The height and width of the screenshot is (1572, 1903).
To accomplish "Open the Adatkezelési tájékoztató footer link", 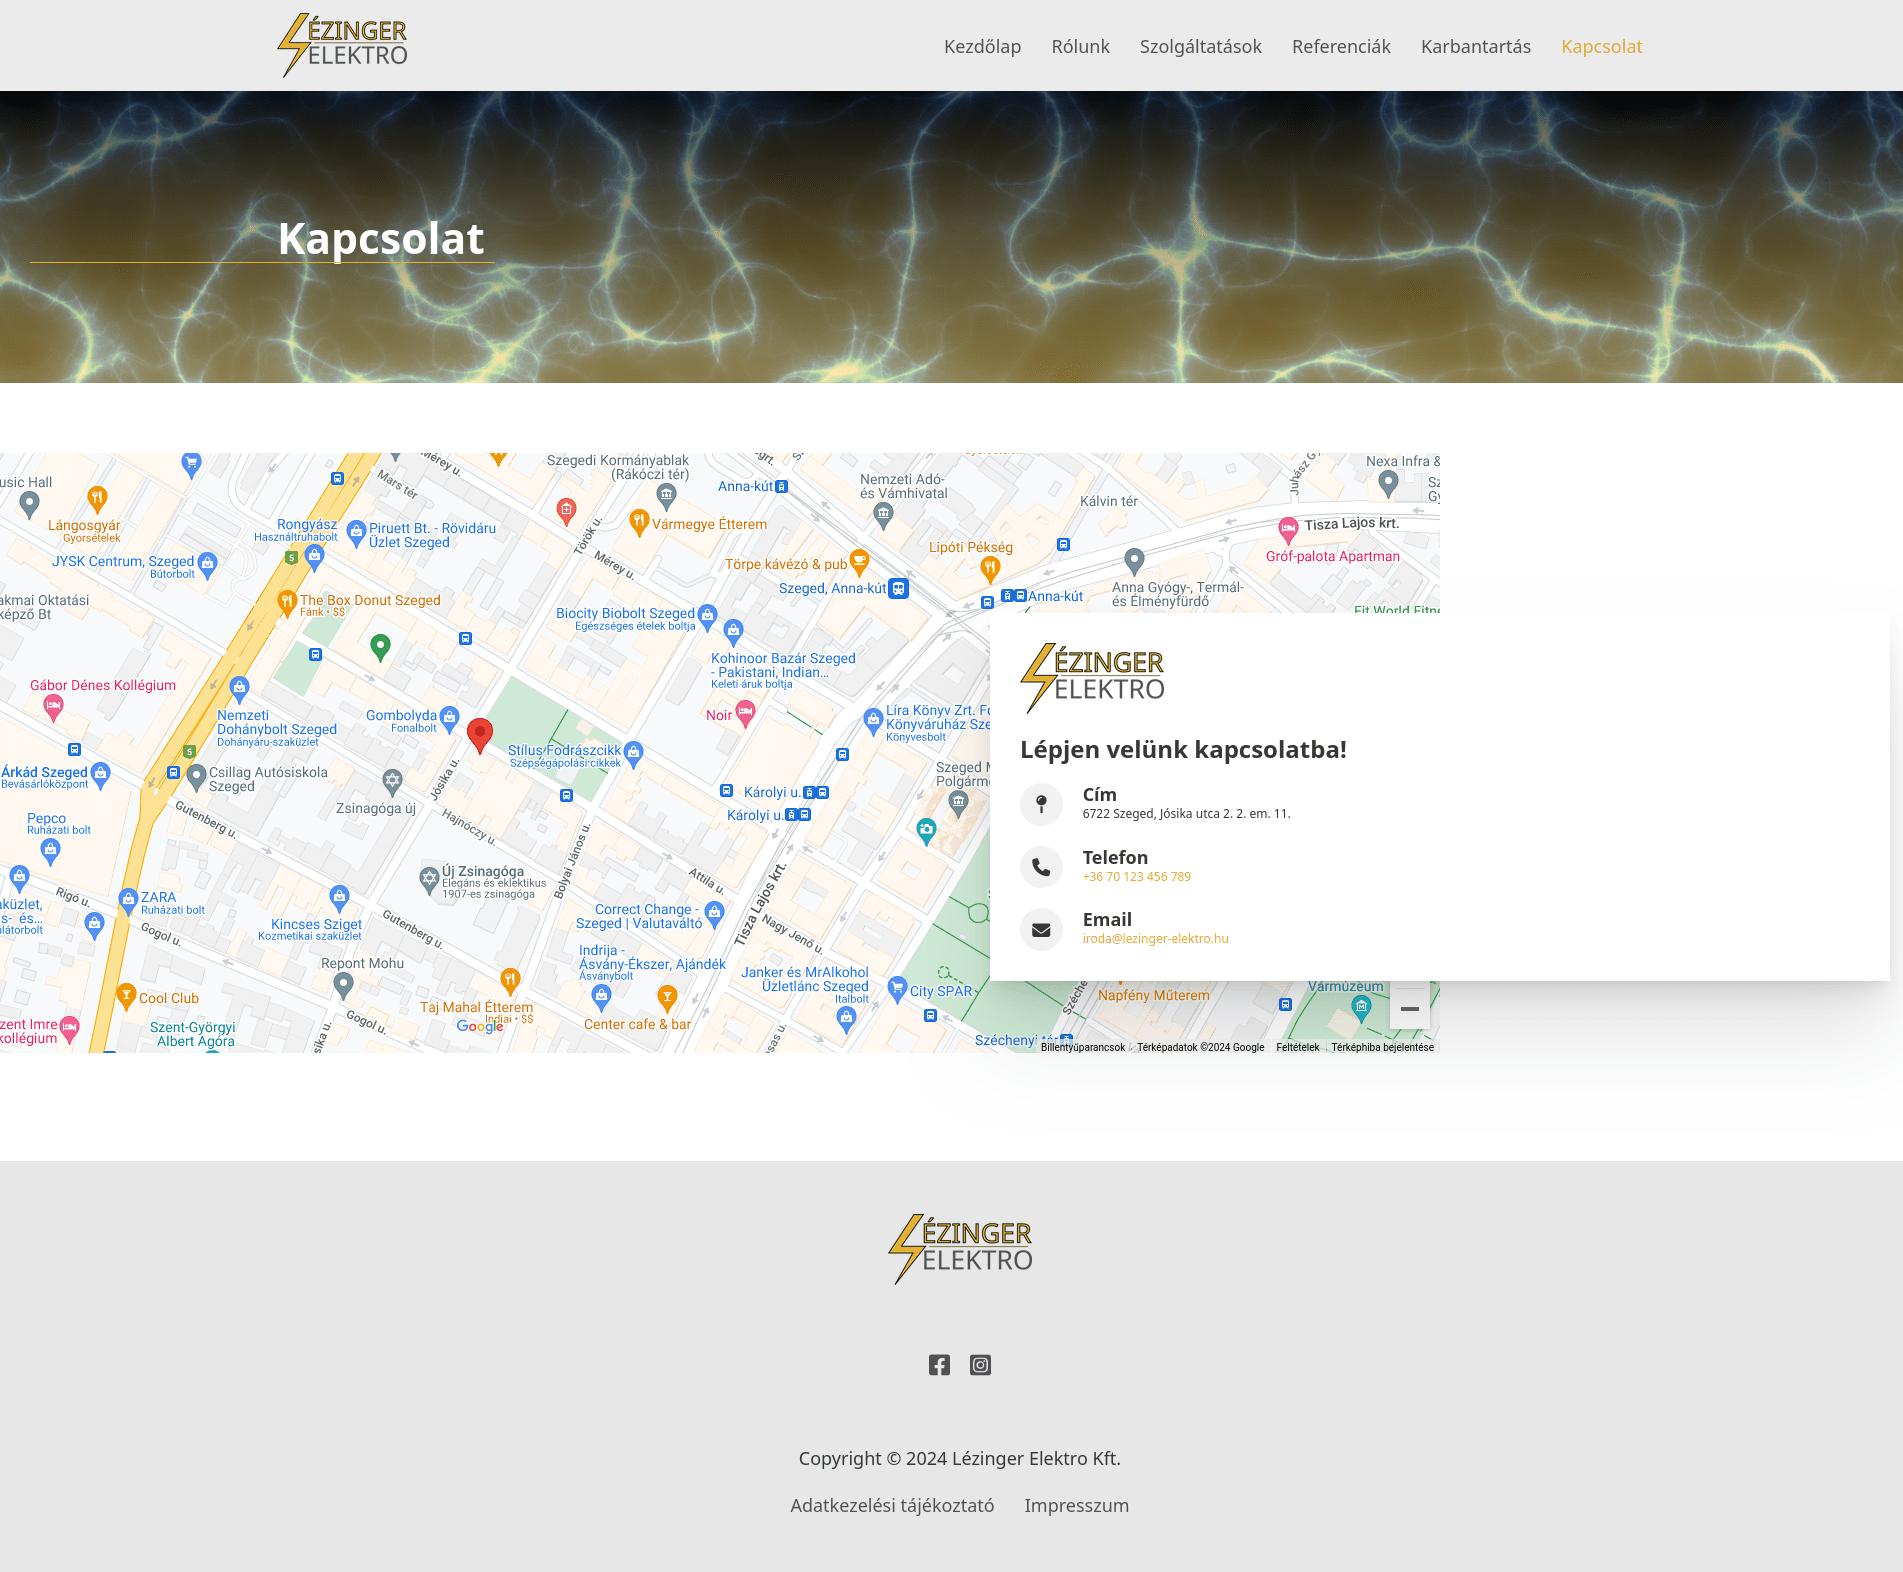I will click(892, 1506).
